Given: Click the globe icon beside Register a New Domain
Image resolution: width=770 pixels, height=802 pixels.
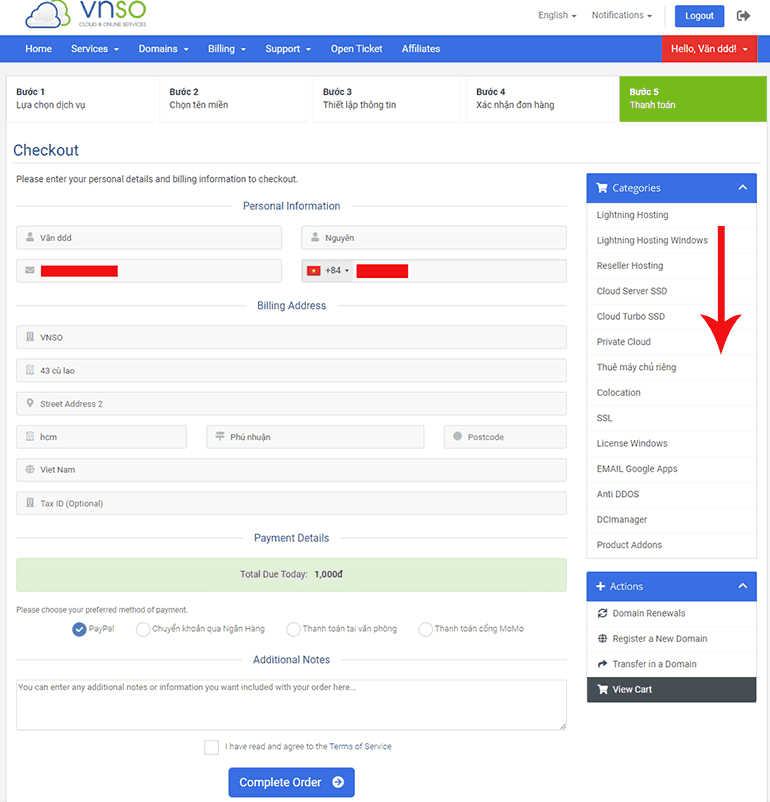Looking at the screenshot, I should [602, 638].
